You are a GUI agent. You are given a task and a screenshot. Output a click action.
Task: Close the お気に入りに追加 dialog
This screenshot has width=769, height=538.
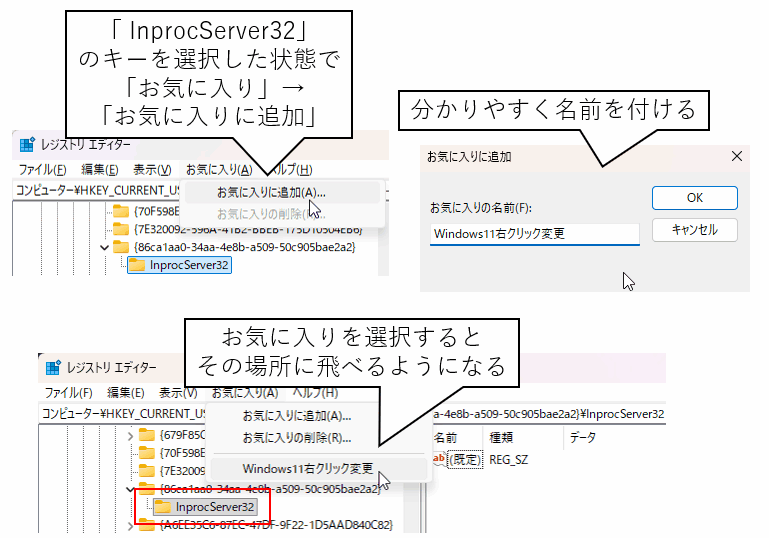(x=737, y=156)
